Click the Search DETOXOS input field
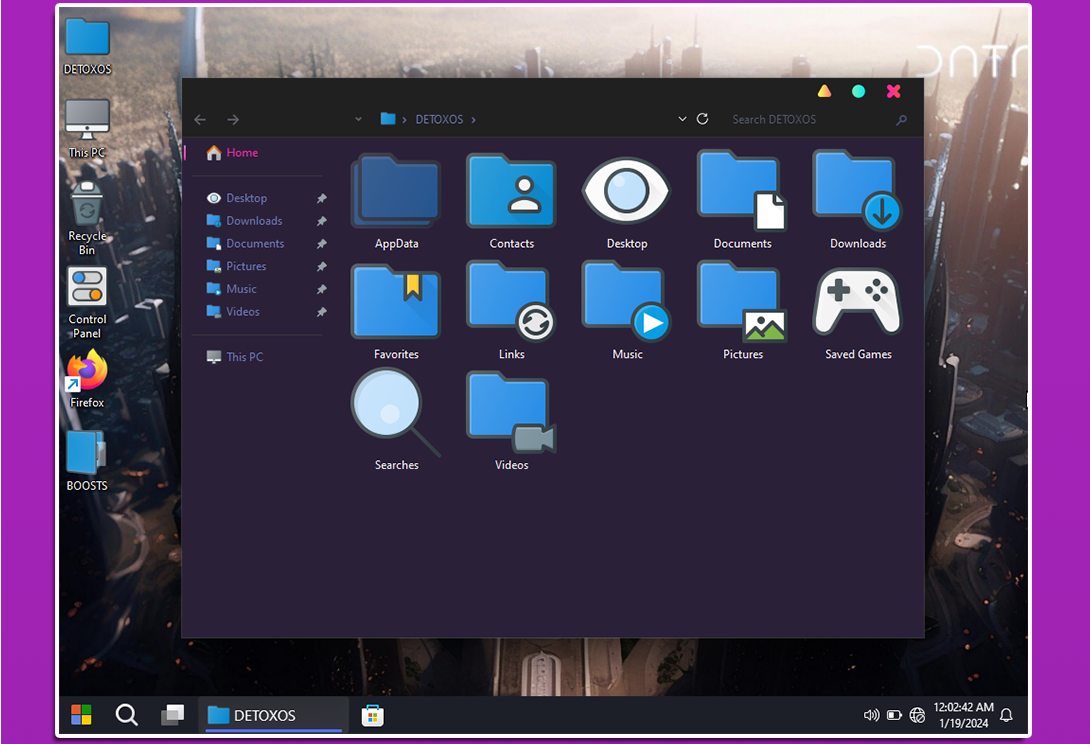This screenshot has height=744, width=1090. coord(810,119)
